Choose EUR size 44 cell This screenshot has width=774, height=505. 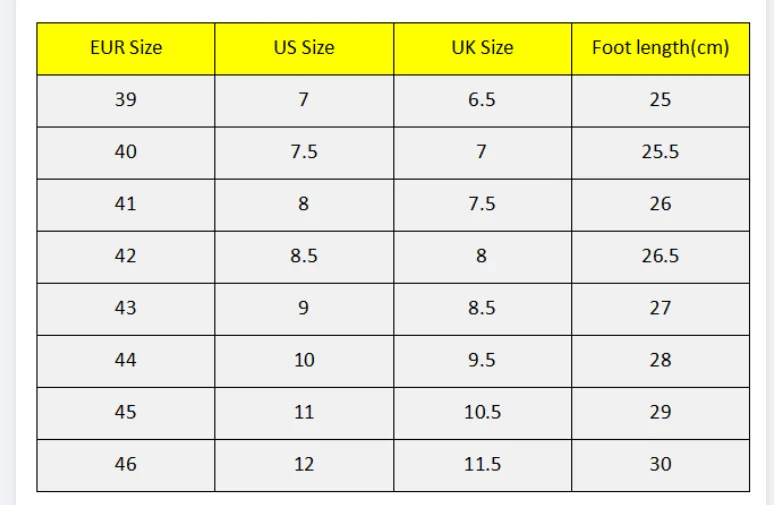point(126,360)
